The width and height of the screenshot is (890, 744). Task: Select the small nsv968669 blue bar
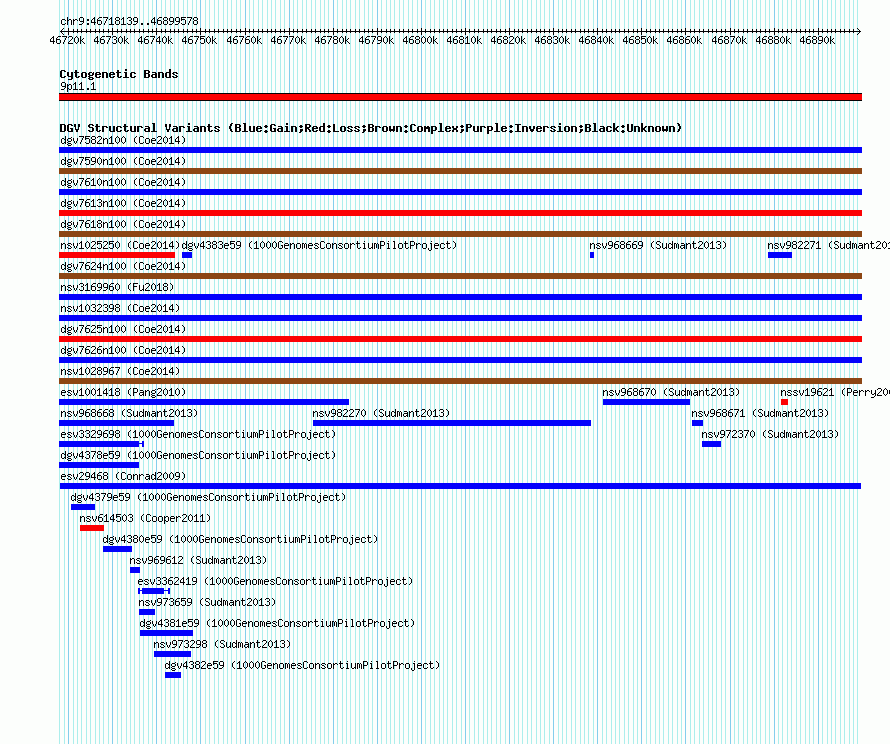coord(592,255)
